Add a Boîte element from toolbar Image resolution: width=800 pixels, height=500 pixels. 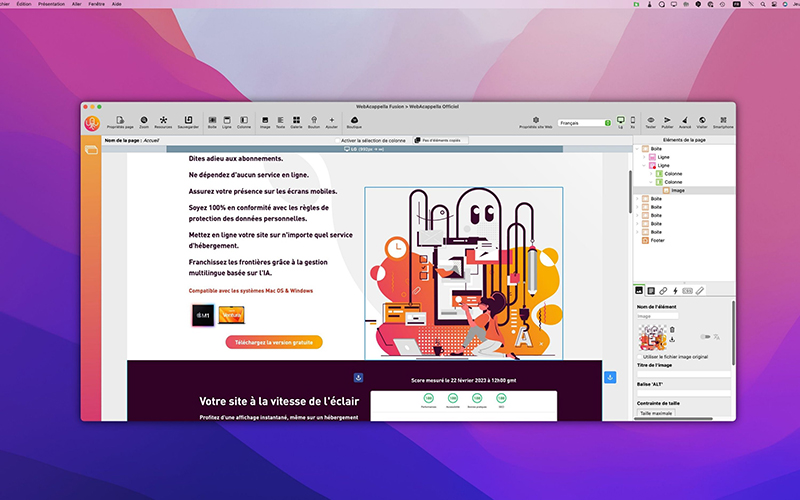pyautogui.click(x=212, y=122)
